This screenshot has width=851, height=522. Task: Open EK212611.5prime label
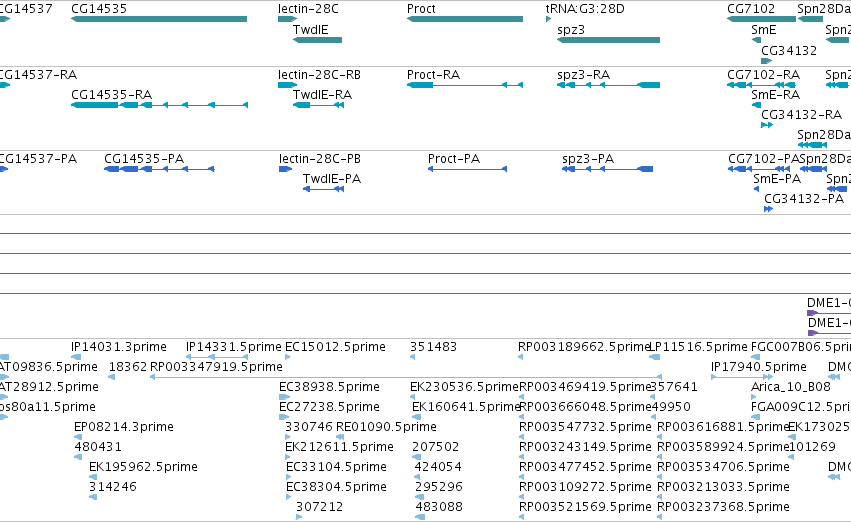[339, 447]
